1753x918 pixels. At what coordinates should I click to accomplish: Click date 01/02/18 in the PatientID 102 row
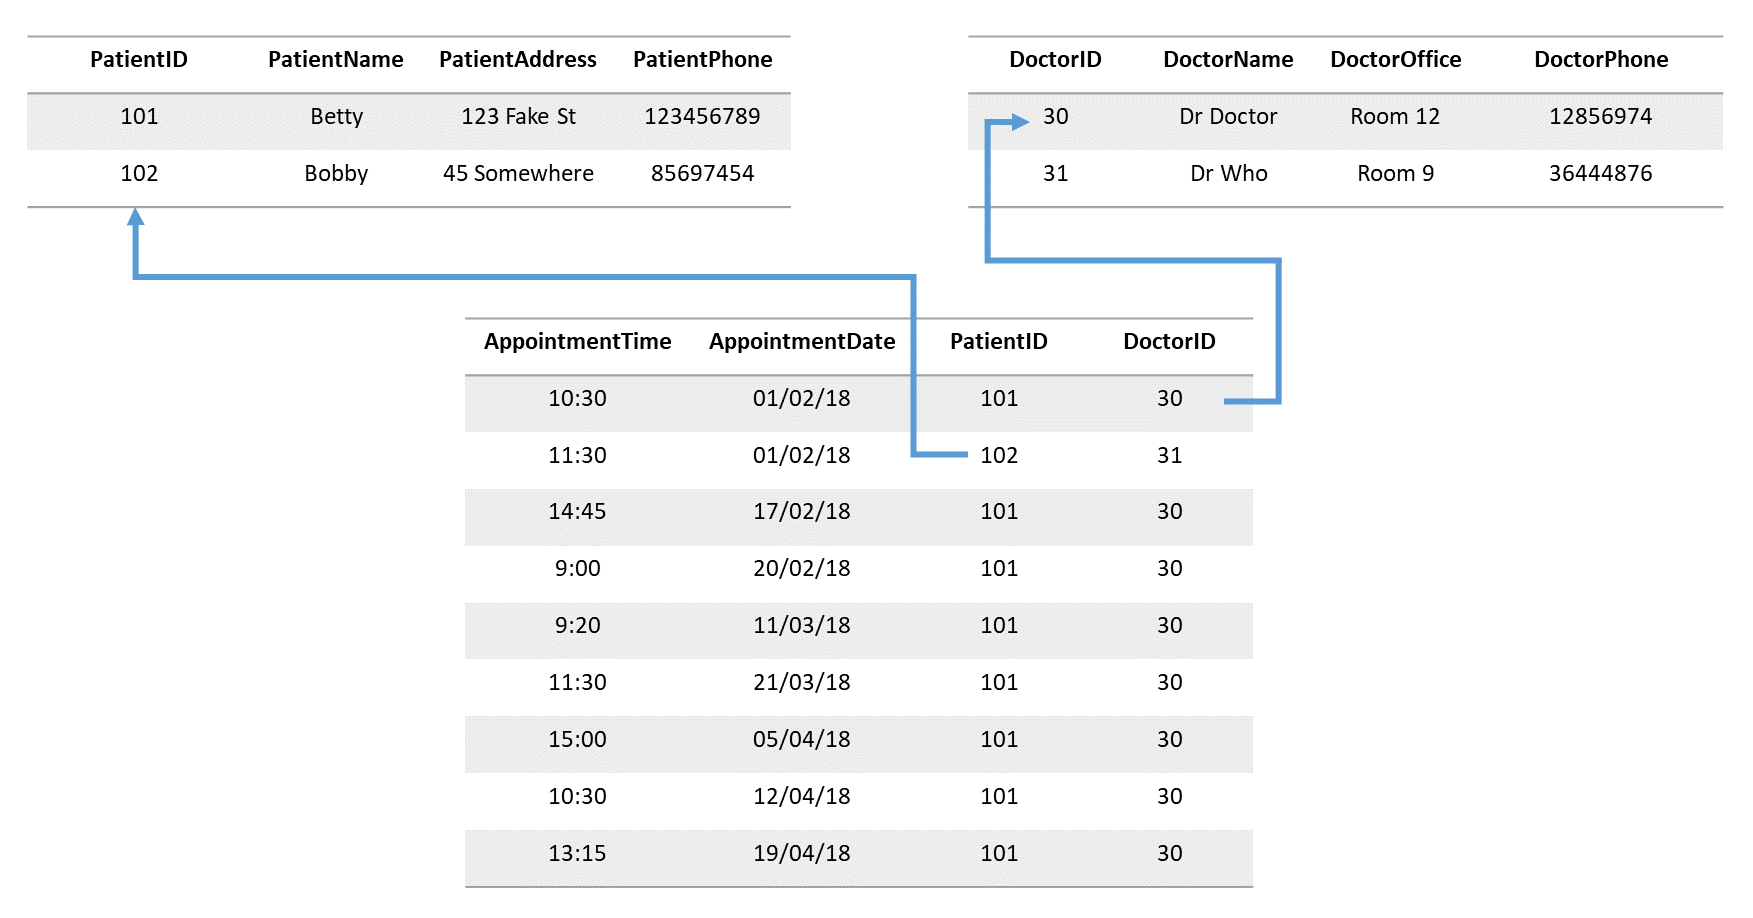coord(802,456)
